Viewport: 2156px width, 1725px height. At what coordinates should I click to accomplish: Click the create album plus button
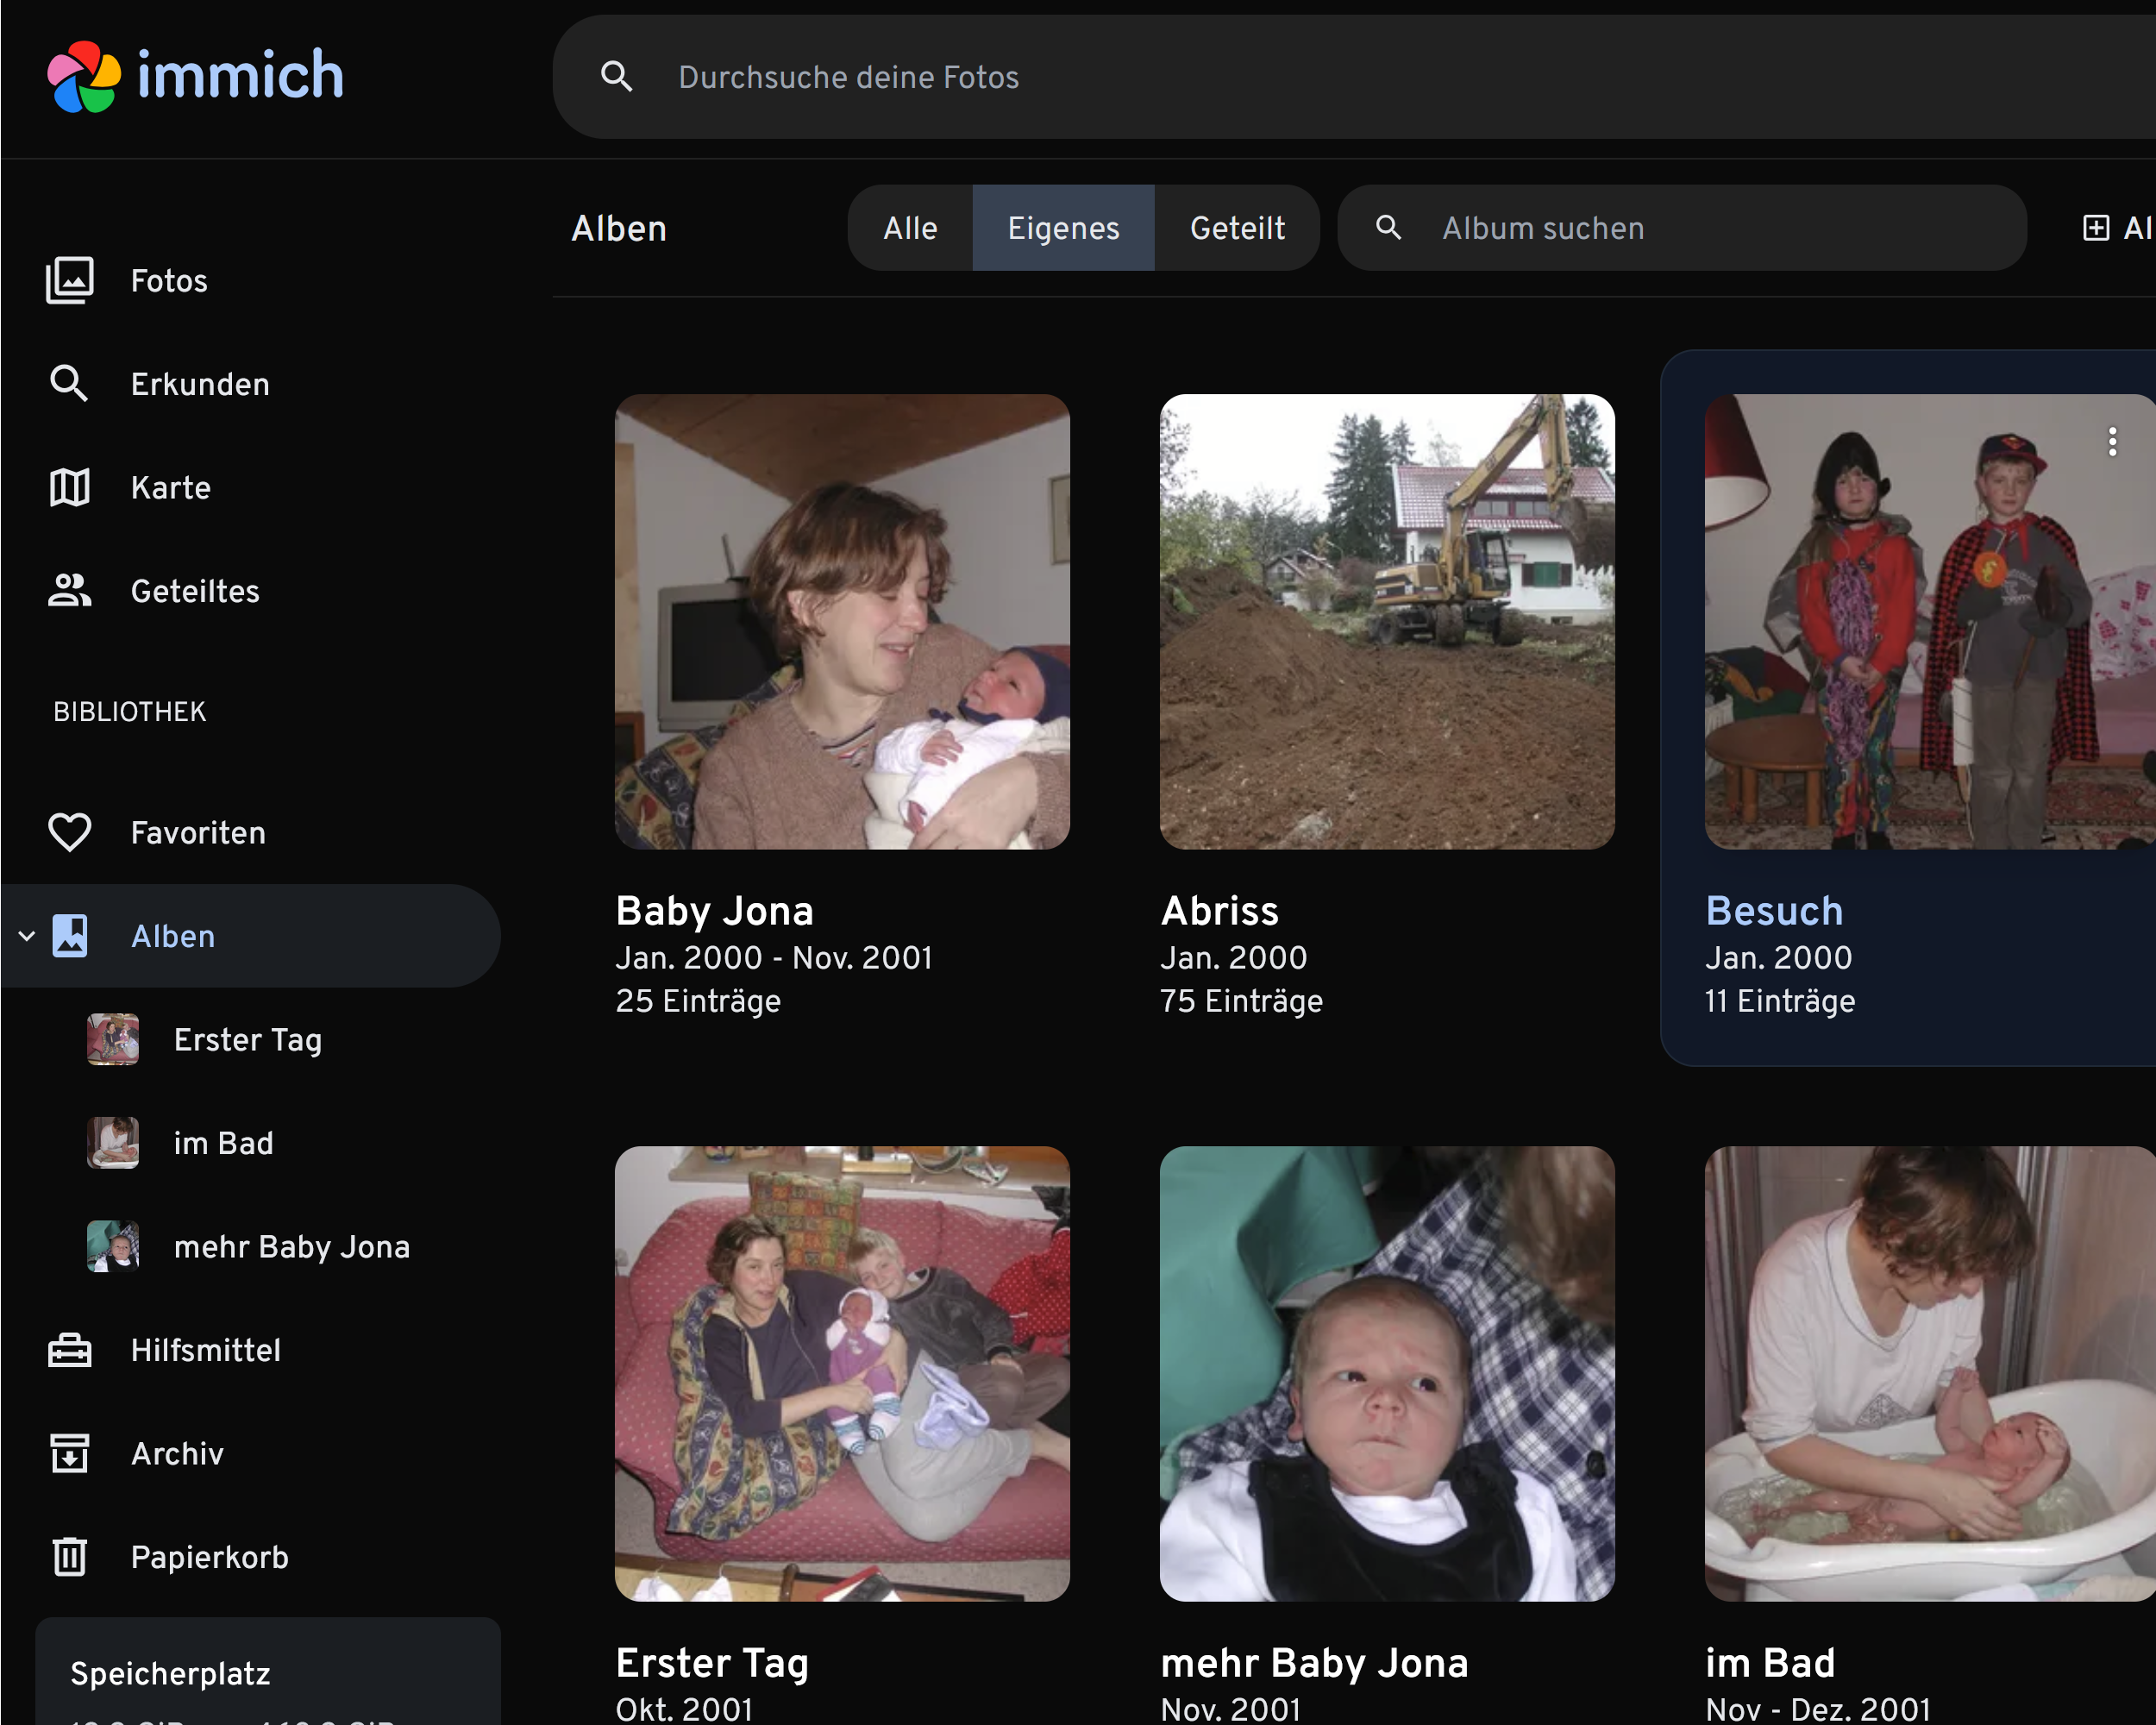pos(2096,228)
